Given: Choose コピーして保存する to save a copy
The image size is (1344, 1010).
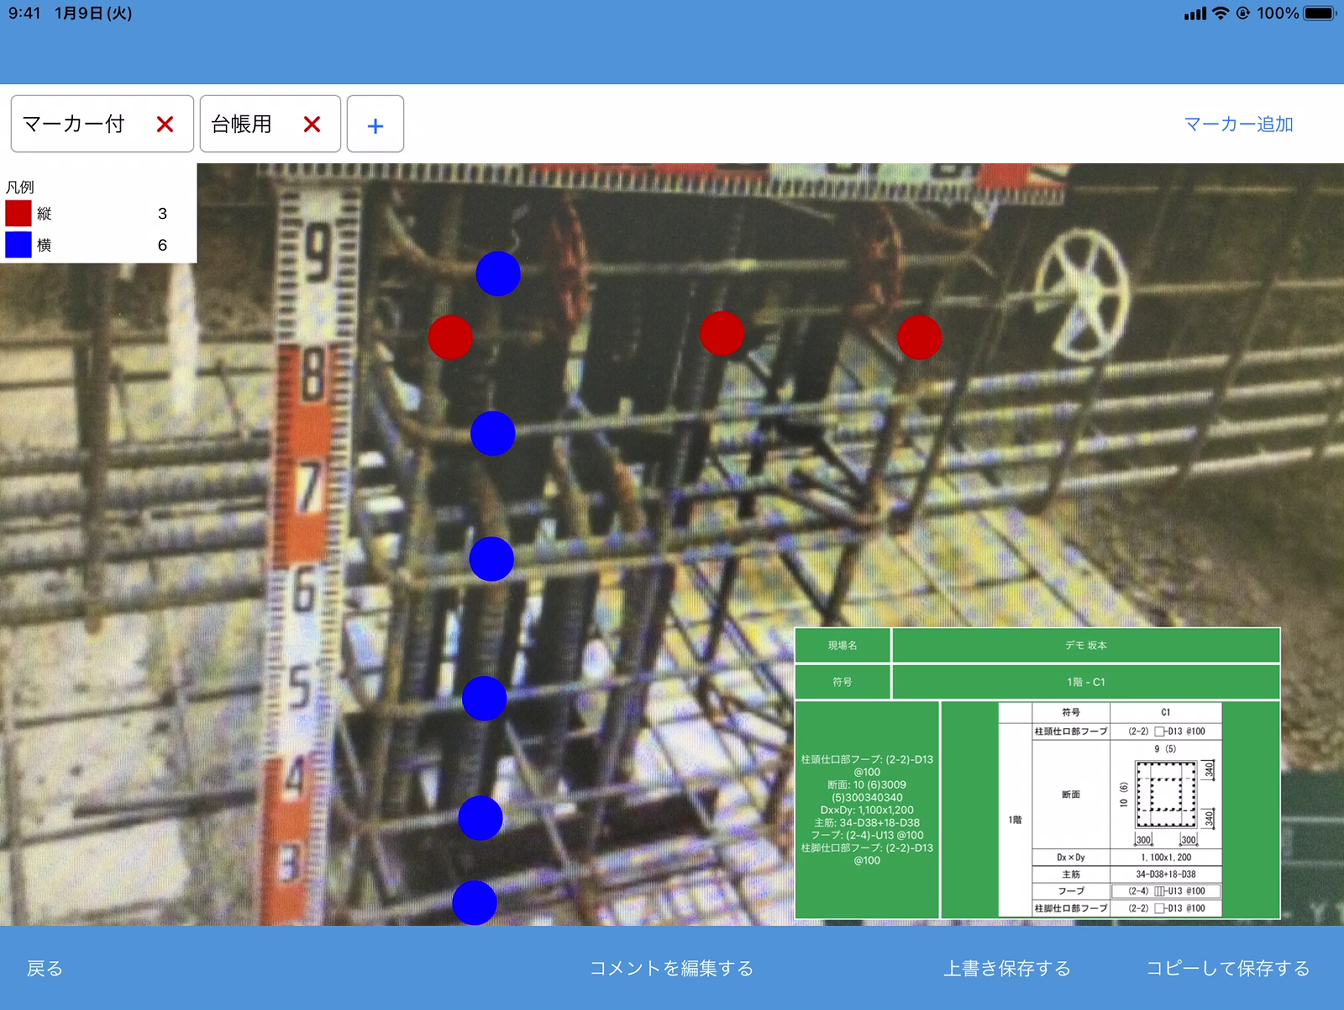Looking at the screenshot, I should click(x=1228, y=968).
